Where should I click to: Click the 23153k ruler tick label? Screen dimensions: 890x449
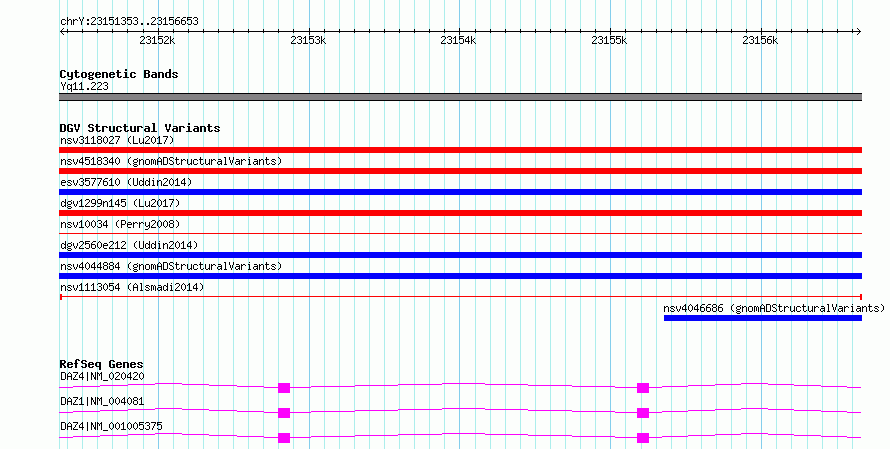[308, 40]
